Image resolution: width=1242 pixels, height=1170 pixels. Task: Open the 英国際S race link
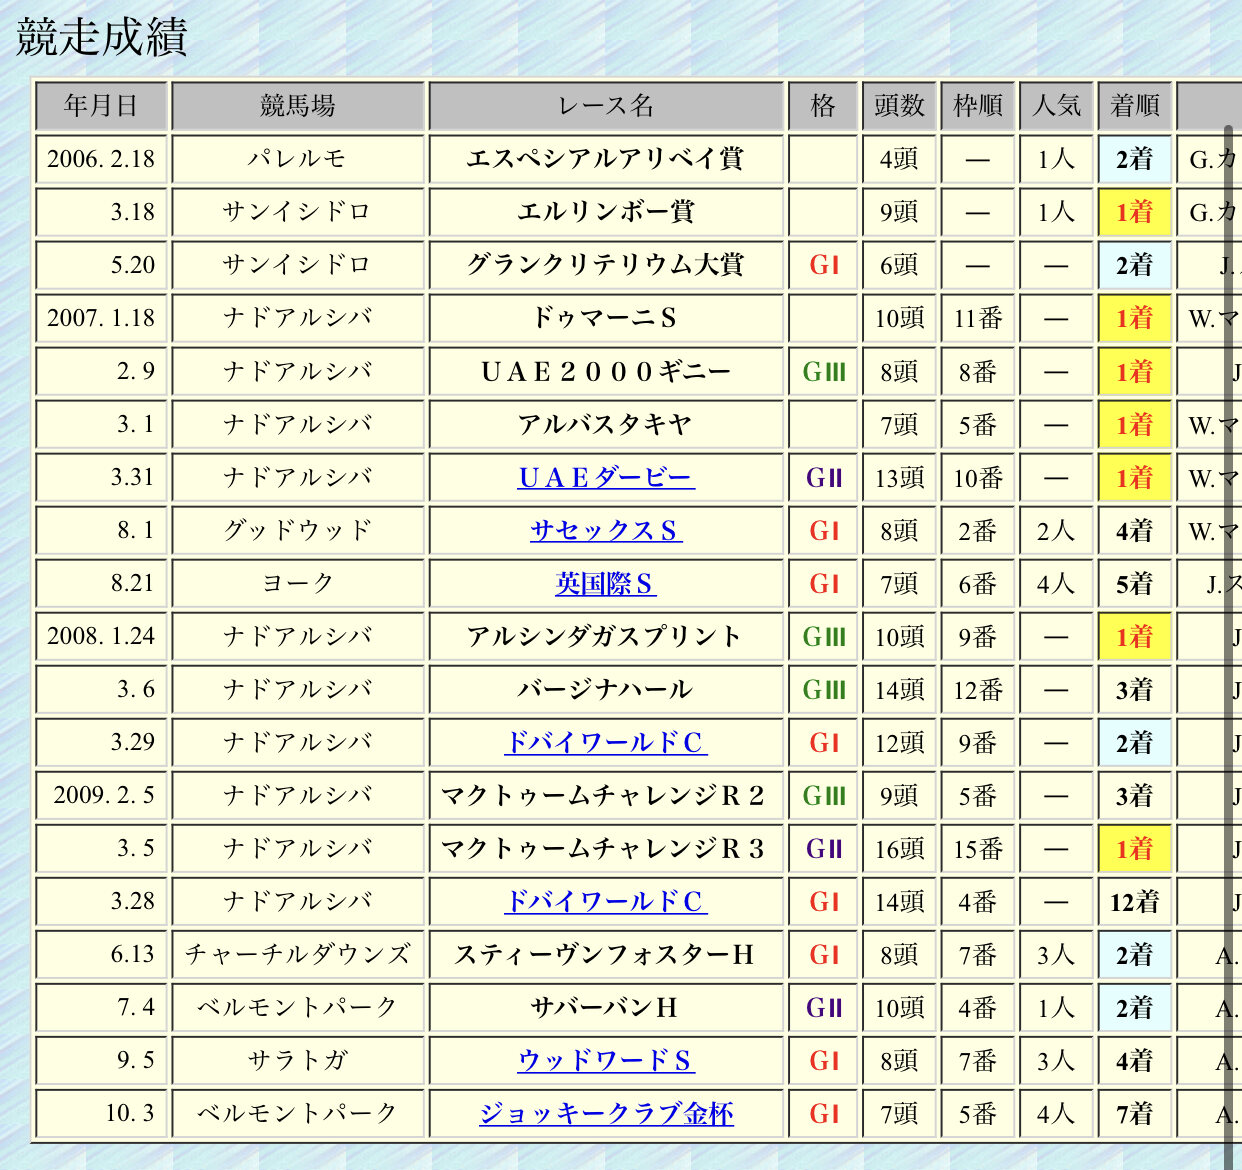(x=606, y=584)
